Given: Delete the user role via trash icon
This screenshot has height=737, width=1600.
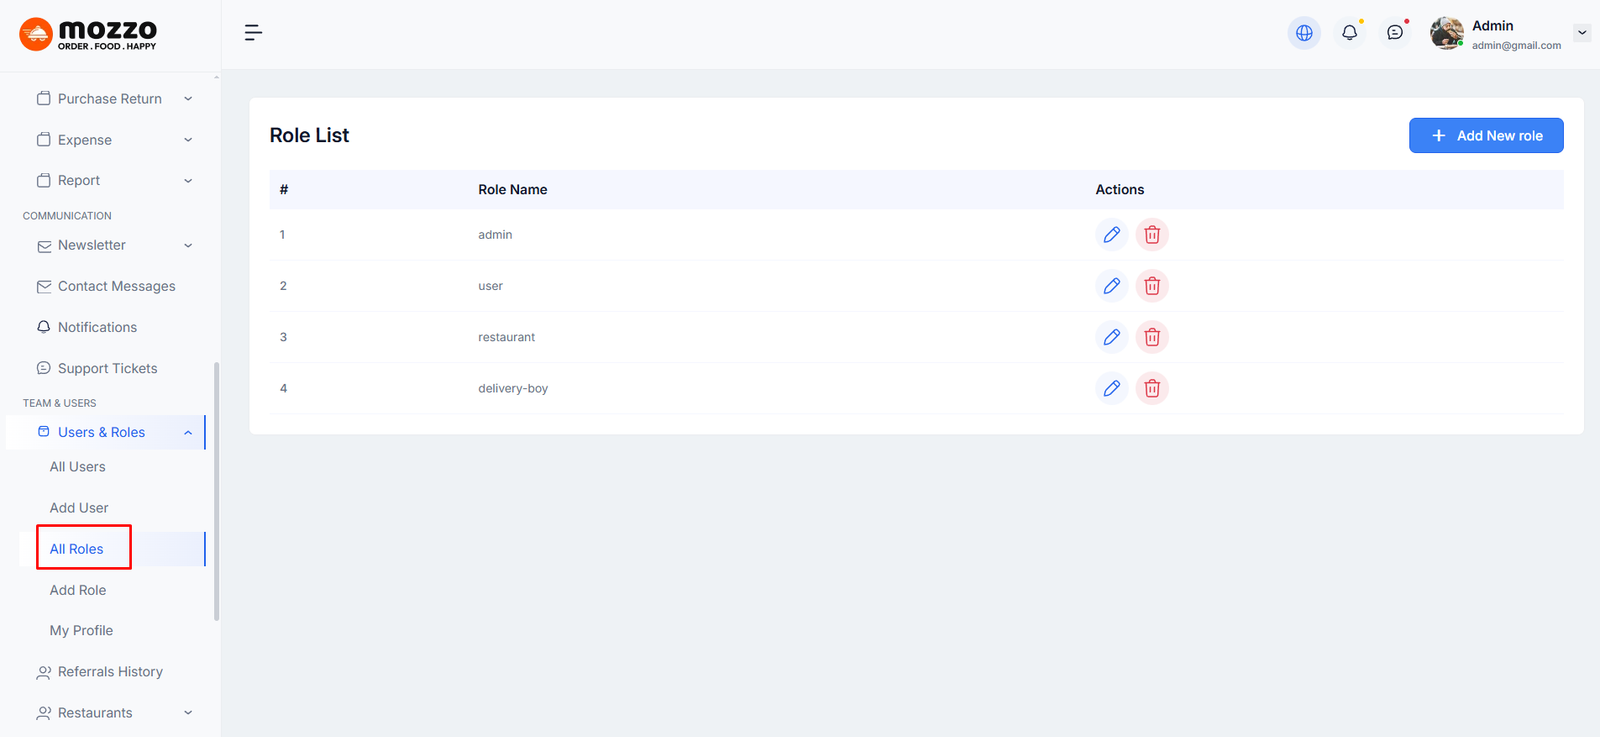Looking at the screenshot, I should [1152, 286].
